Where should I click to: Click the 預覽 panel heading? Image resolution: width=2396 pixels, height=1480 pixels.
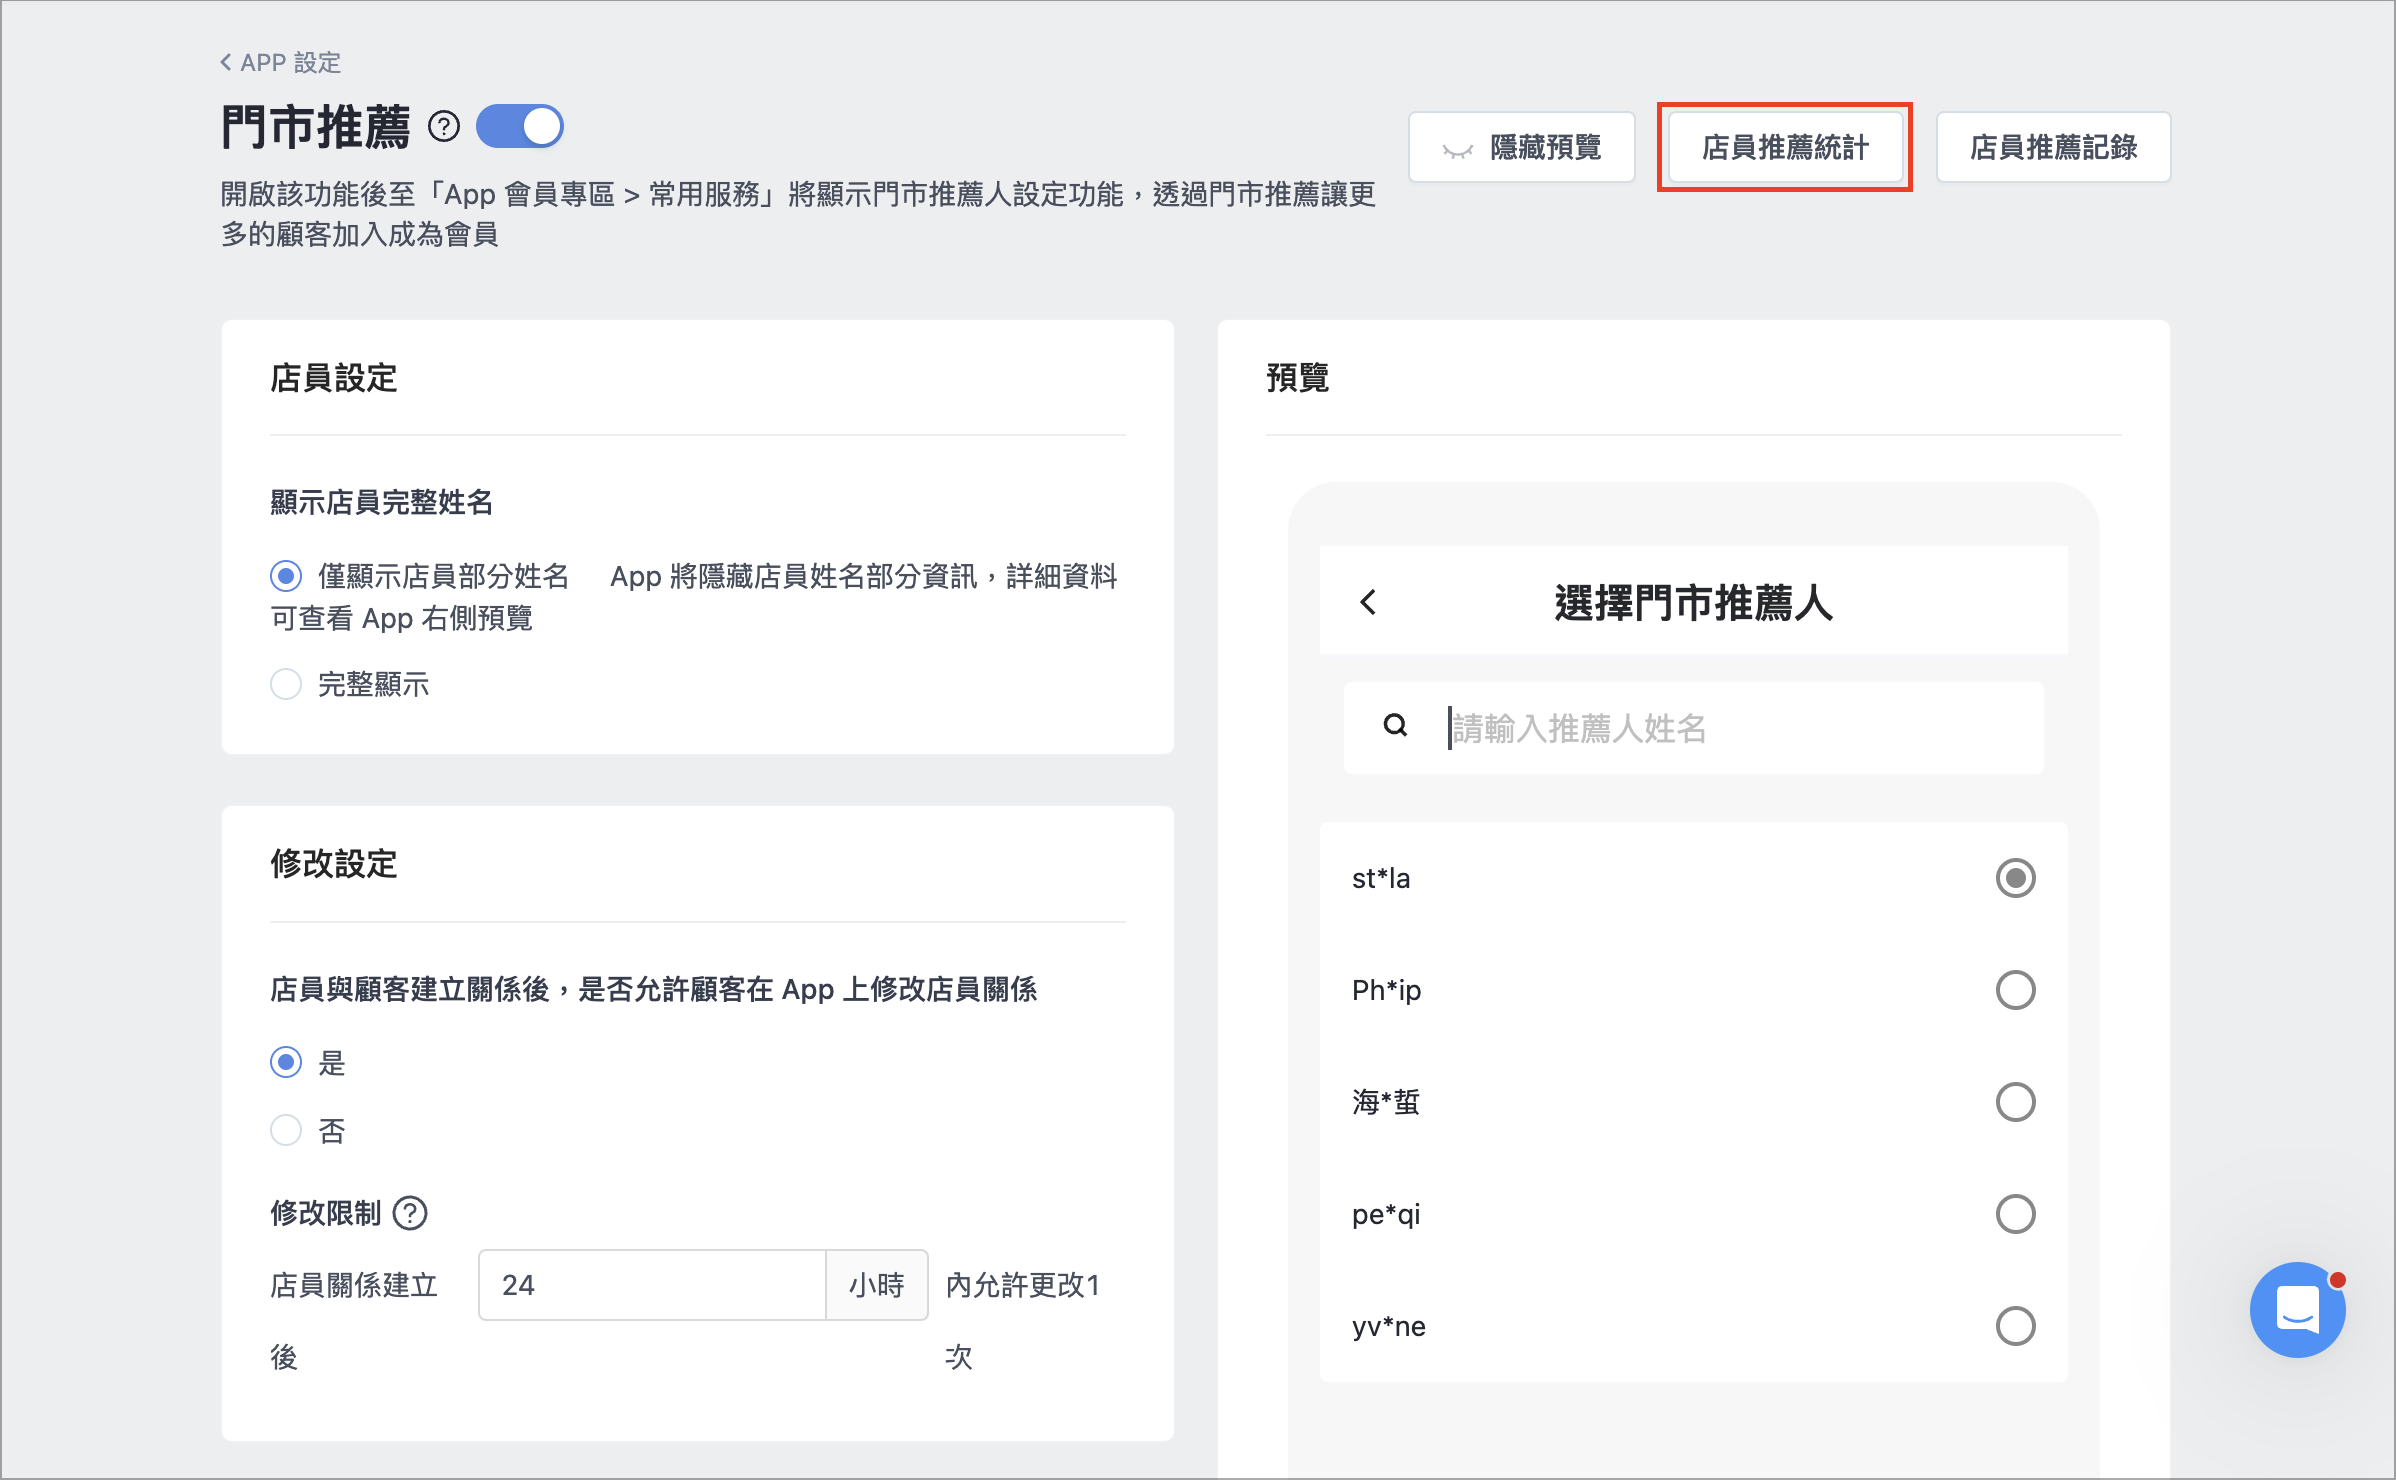tap(1297, 379)
